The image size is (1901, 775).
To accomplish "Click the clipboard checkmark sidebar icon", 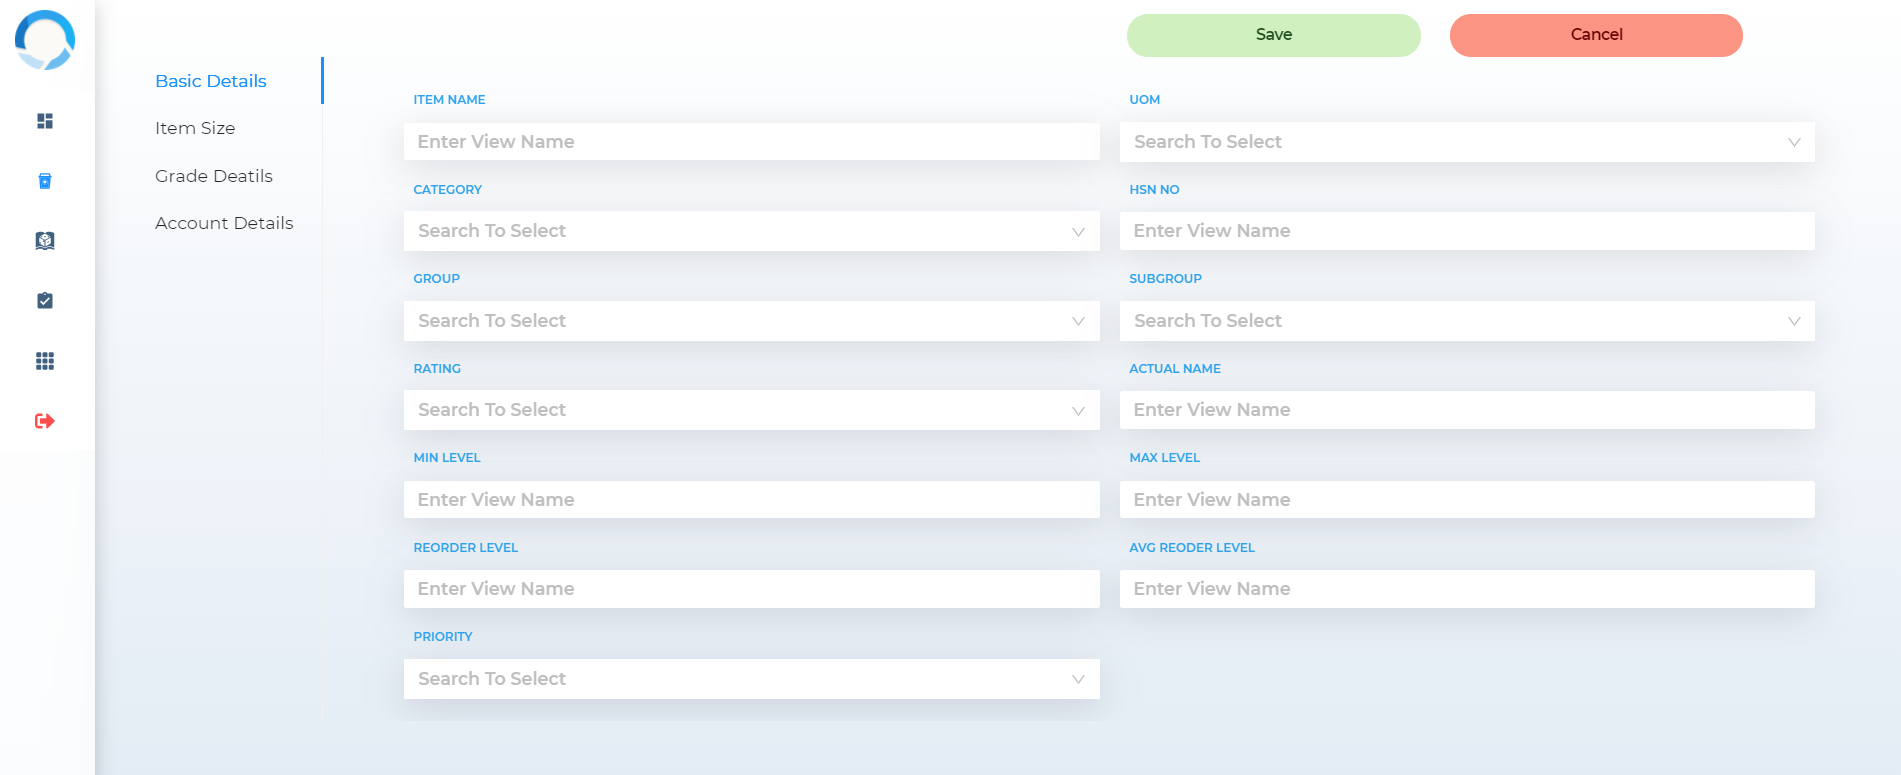I will (45, 301).
